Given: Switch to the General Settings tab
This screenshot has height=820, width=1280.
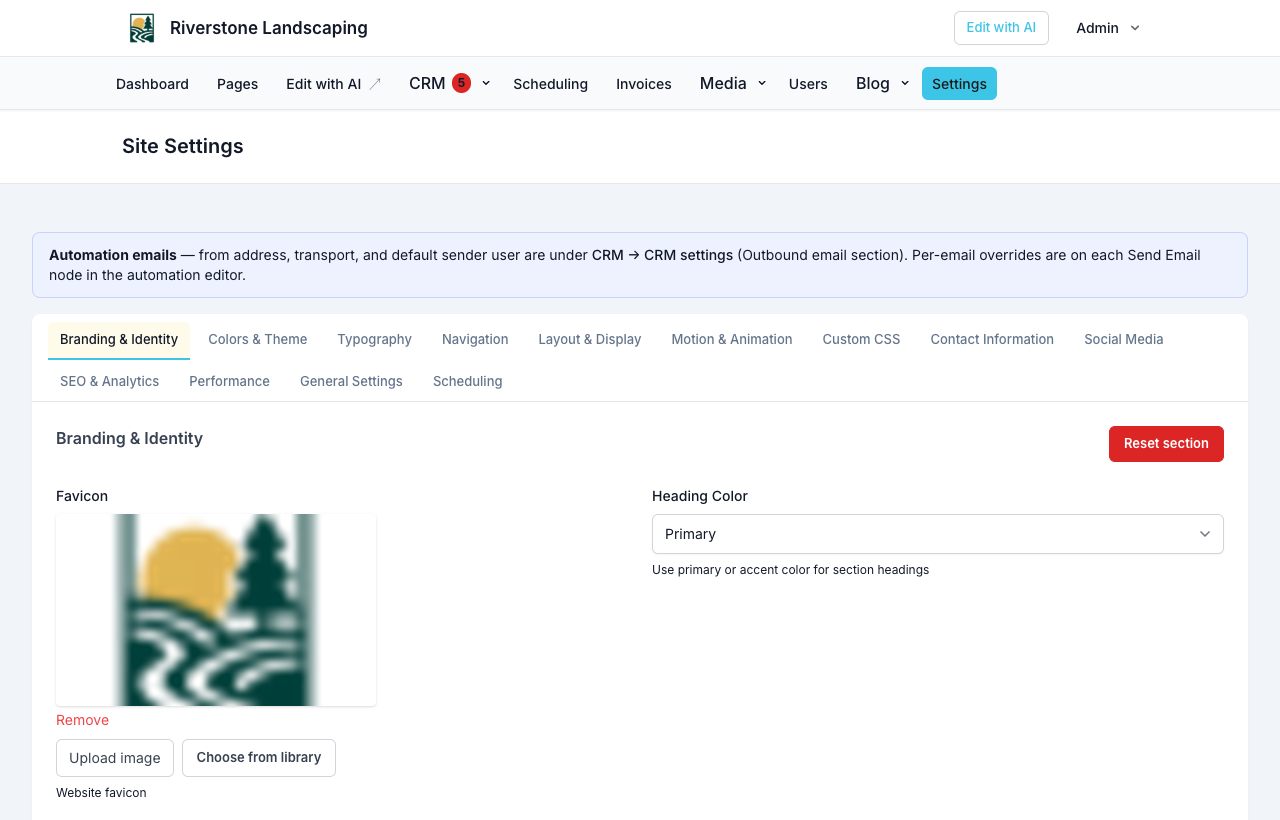Looking at the screenshot, I should (351, 381).
